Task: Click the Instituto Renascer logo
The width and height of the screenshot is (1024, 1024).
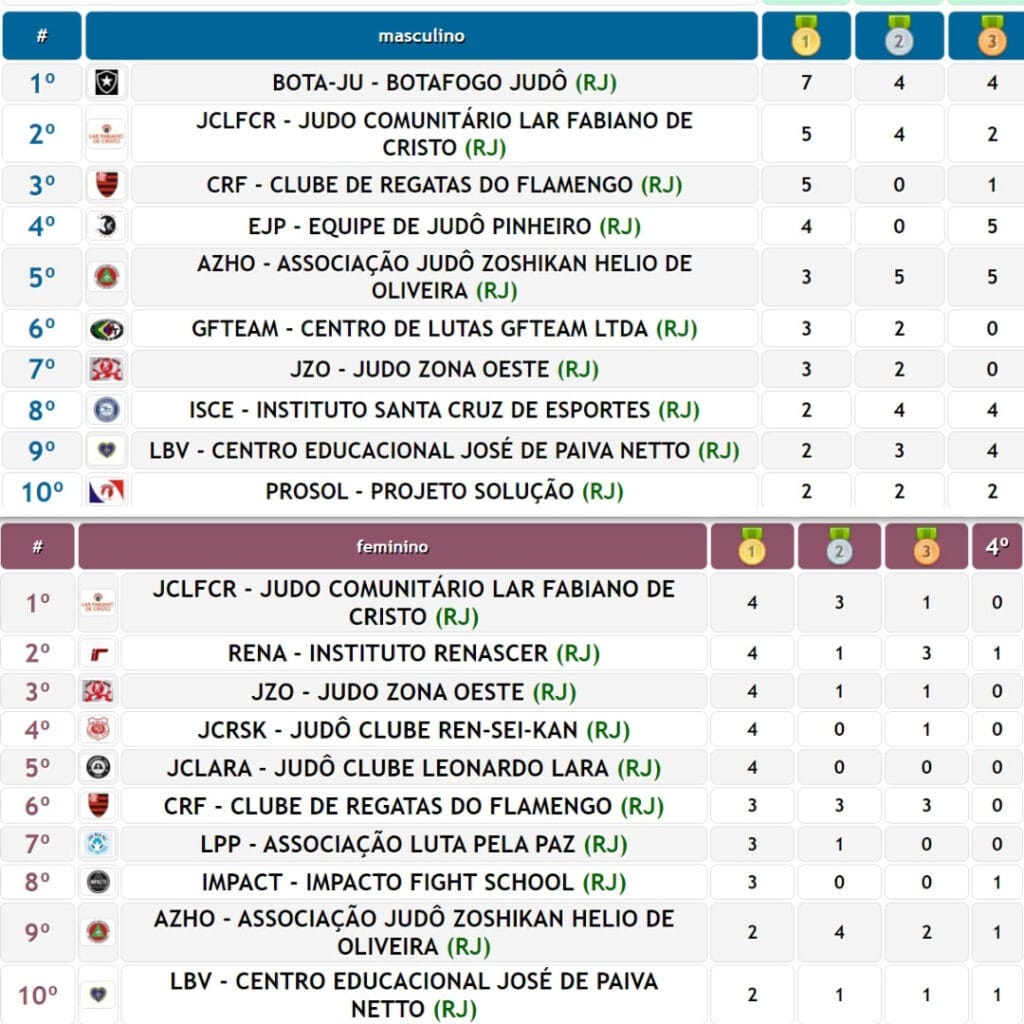Action: [x=100, y=654]
